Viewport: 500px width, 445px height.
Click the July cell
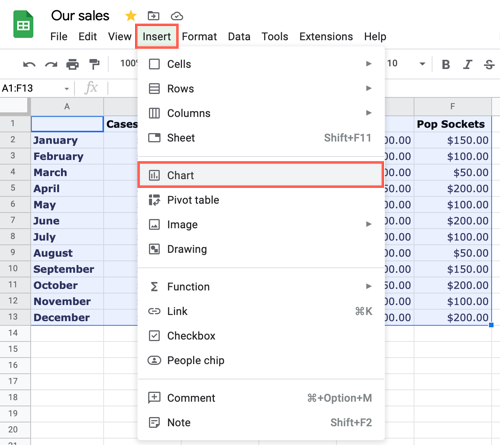[67, 237]
